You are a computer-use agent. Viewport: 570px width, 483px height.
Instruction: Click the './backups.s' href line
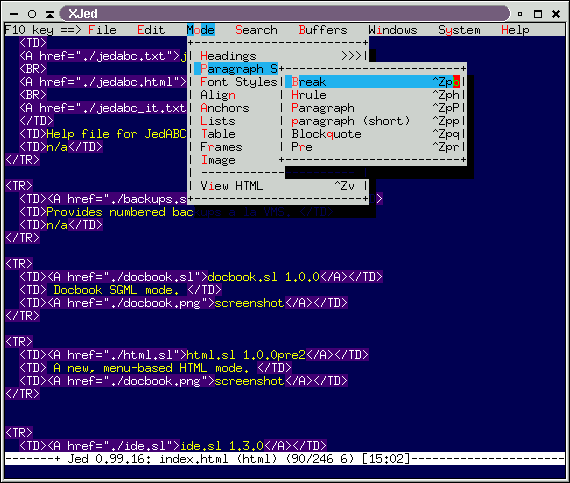[103, 199]
